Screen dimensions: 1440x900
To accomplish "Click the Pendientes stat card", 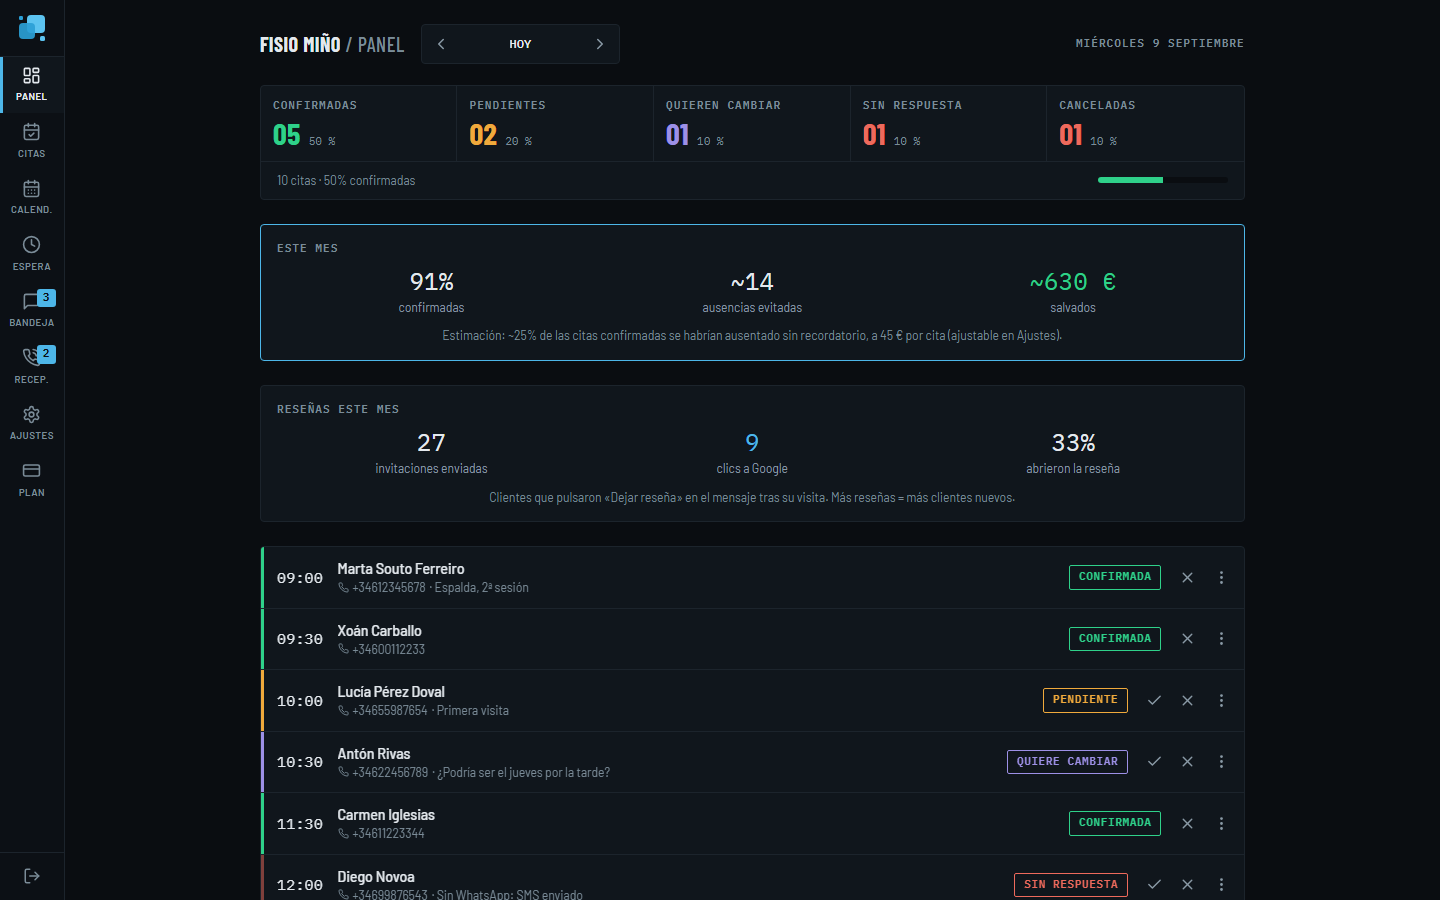I will coord(555,124).
